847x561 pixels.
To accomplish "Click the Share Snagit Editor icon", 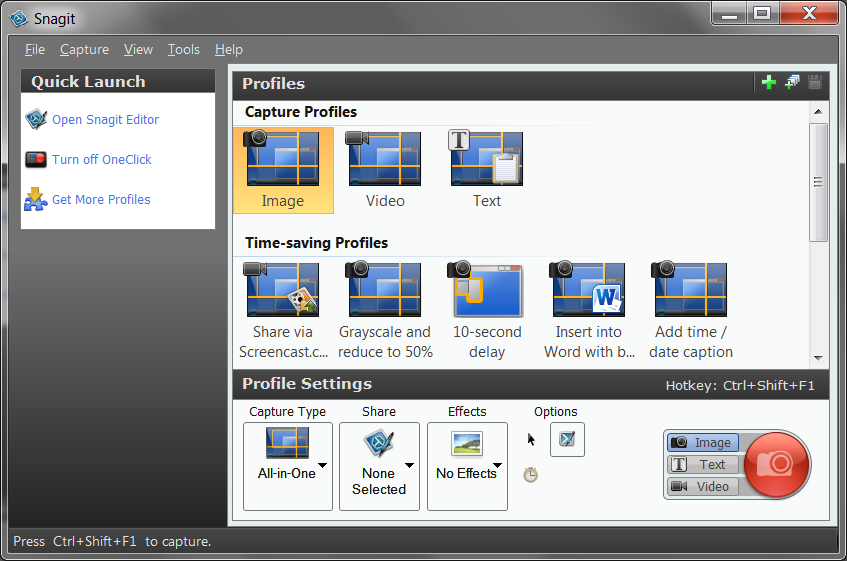I will [x=379, y=443].
